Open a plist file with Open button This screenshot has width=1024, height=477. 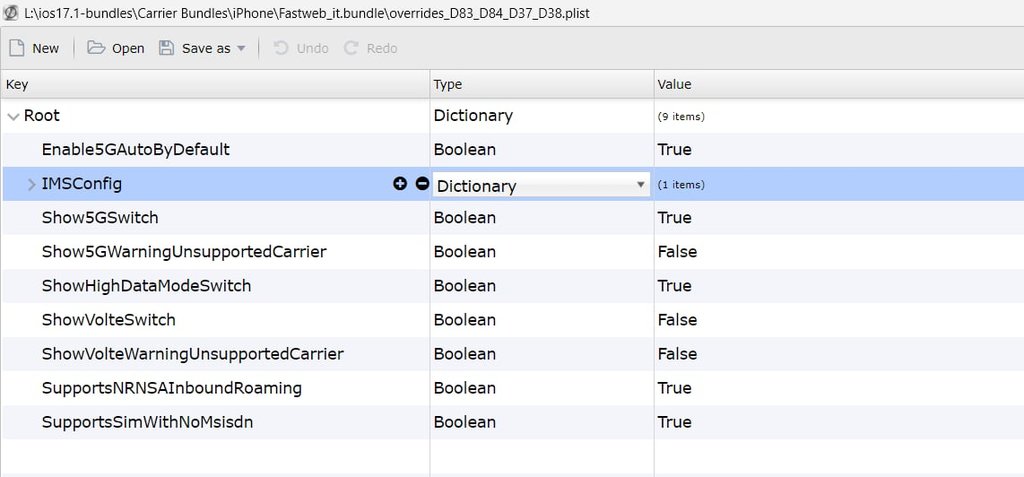pos(116,48)
